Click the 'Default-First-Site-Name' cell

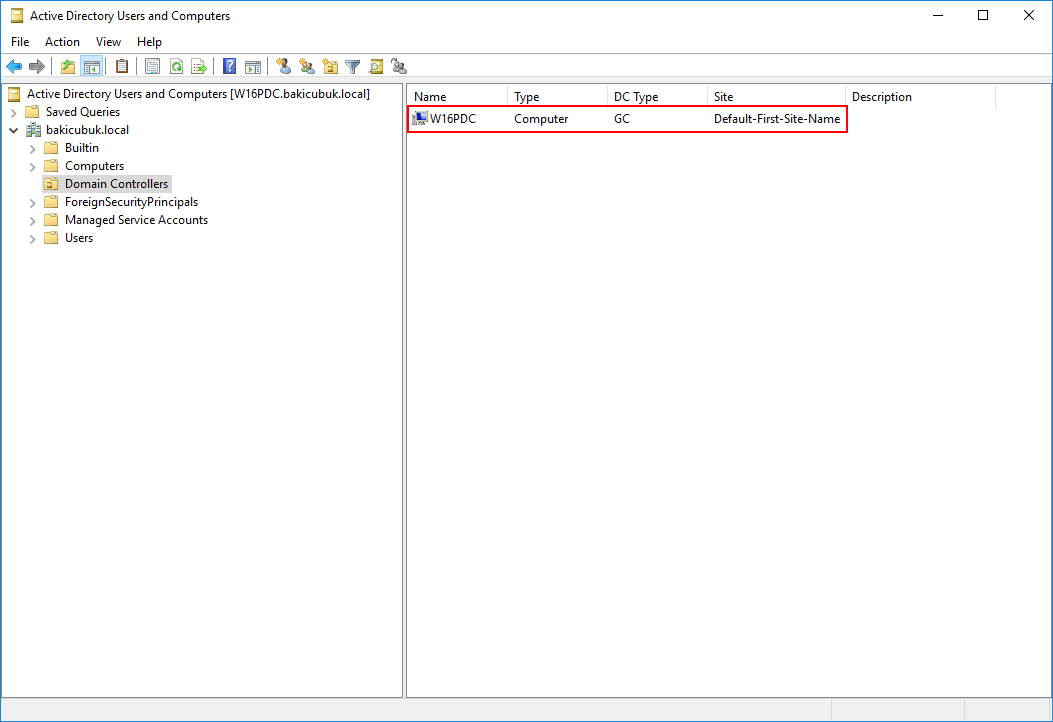(x=777, y=119)
